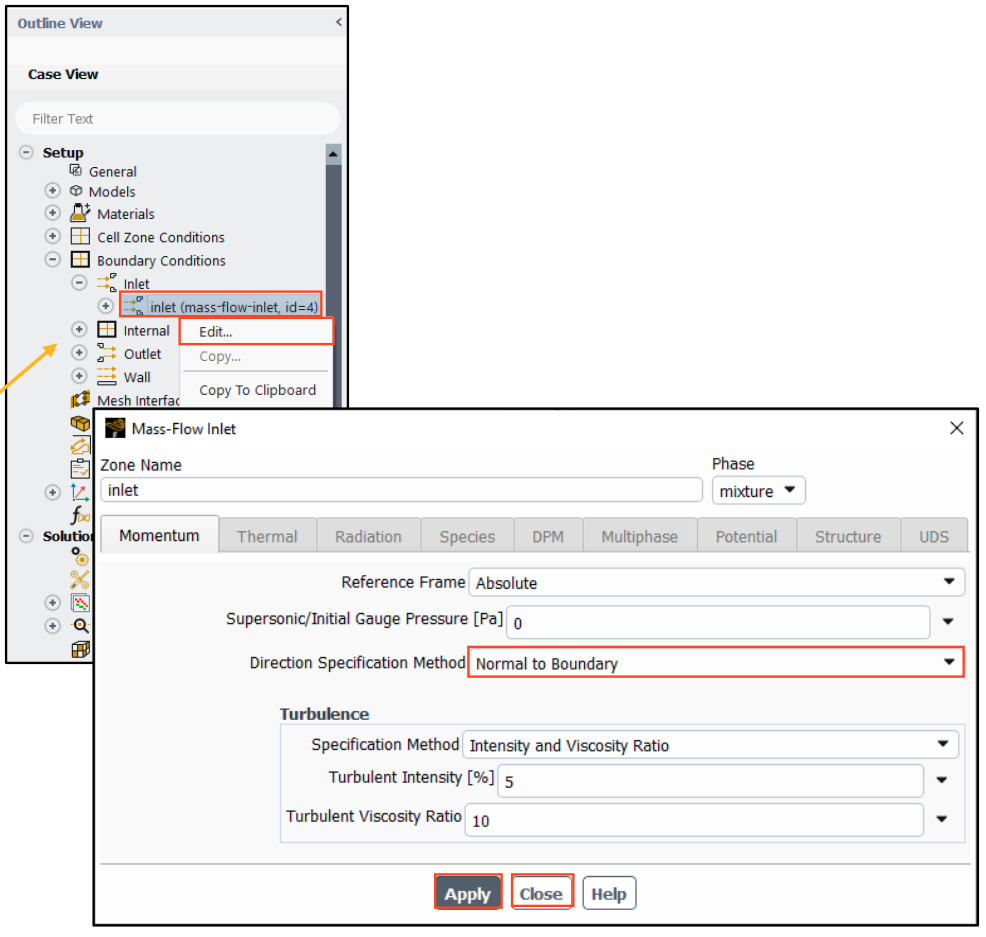Click the Help button

pos(608,893)
